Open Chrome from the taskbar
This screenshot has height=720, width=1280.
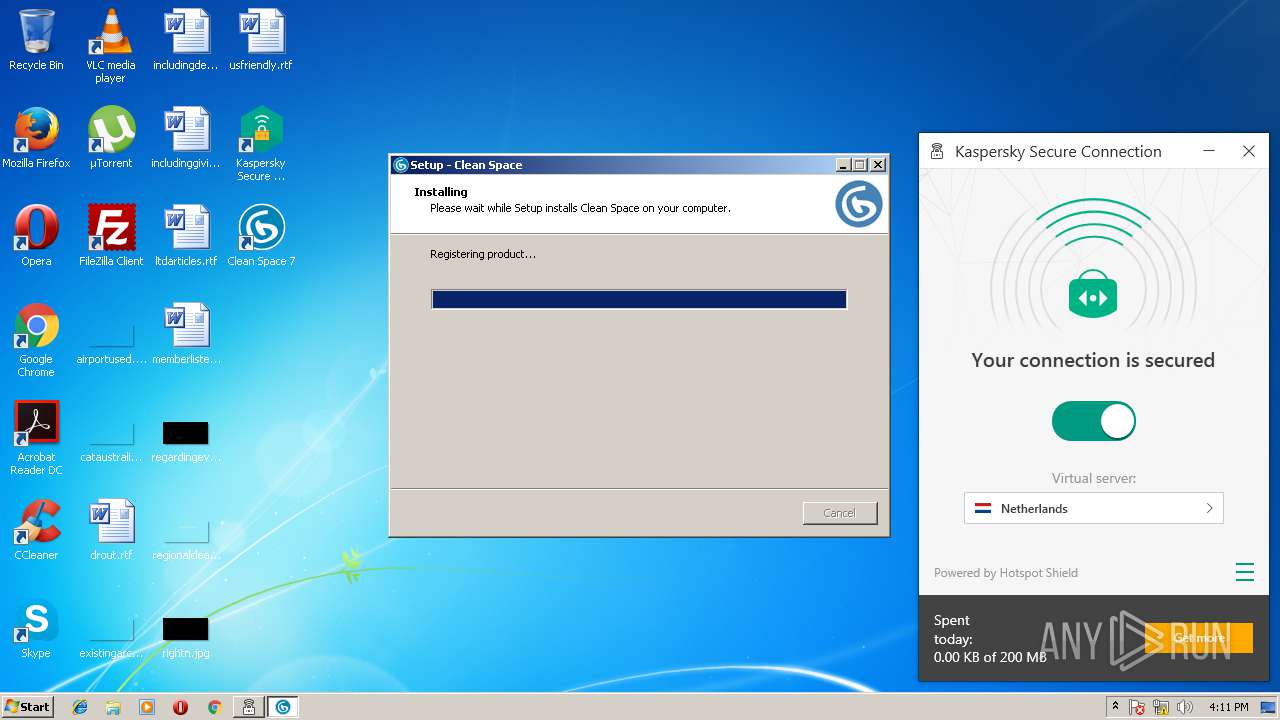[x=214, y=707]
